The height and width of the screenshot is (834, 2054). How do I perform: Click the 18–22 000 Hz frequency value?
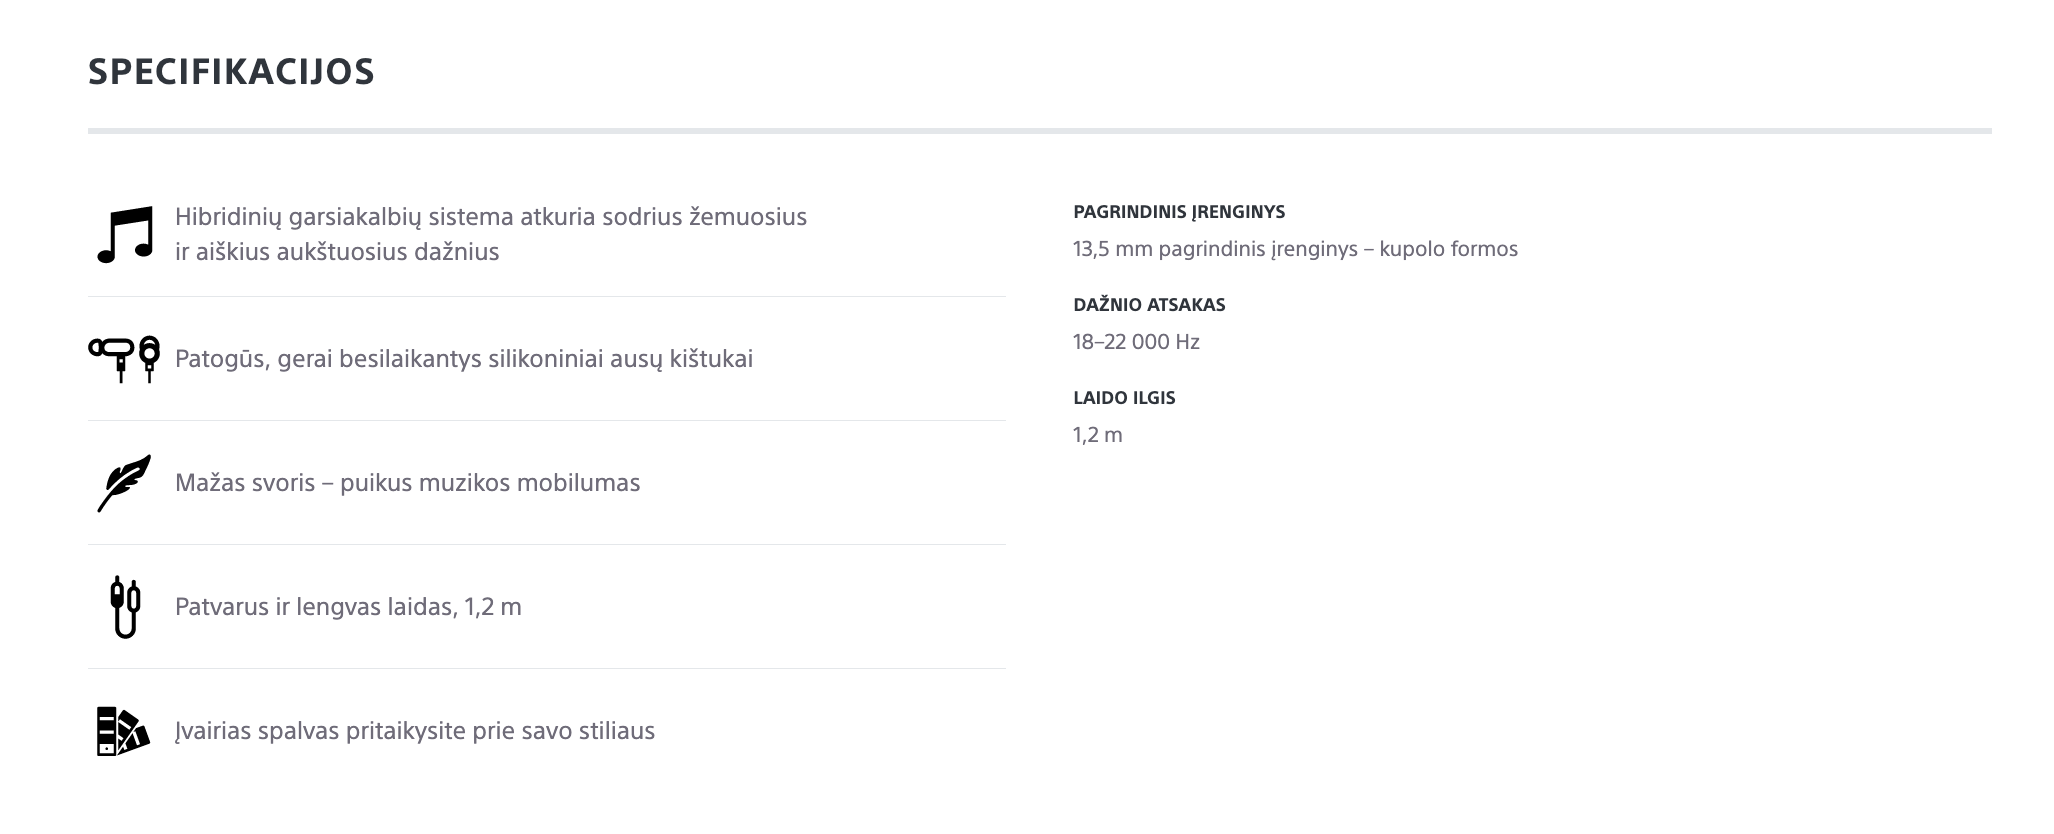tap(1136, 342)
